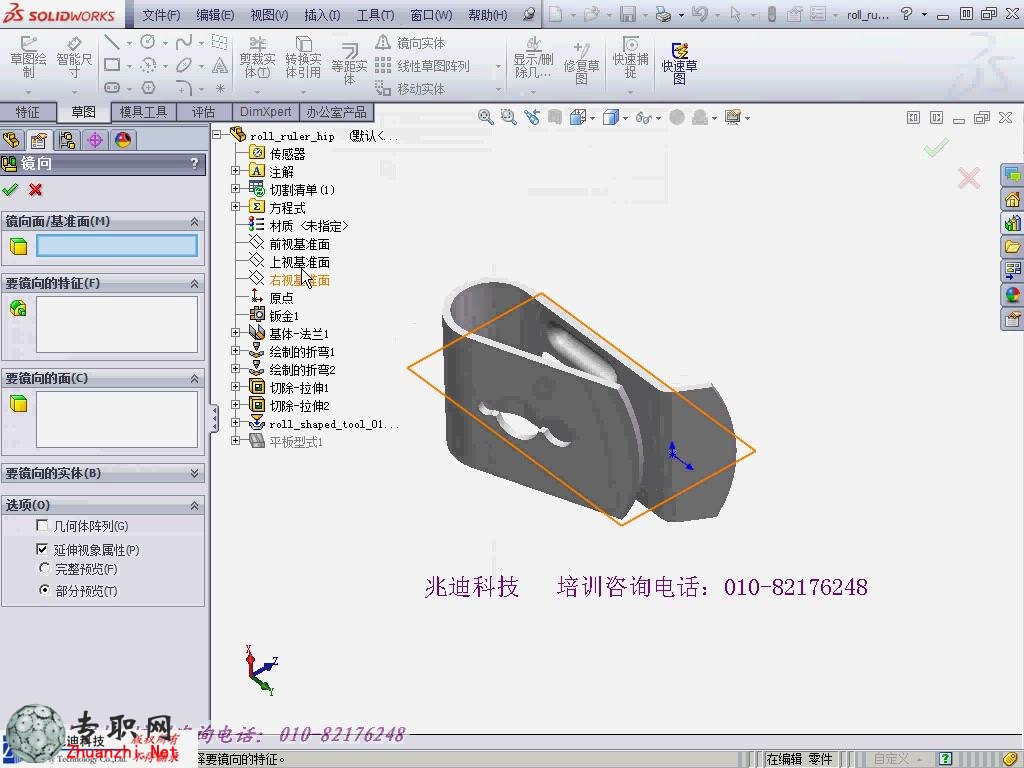Image resolution: width=1024 pixels, height=768 pixels.
Task: Open the File (文件) menu
Action: pyautogui.click(x=161, y=14)
